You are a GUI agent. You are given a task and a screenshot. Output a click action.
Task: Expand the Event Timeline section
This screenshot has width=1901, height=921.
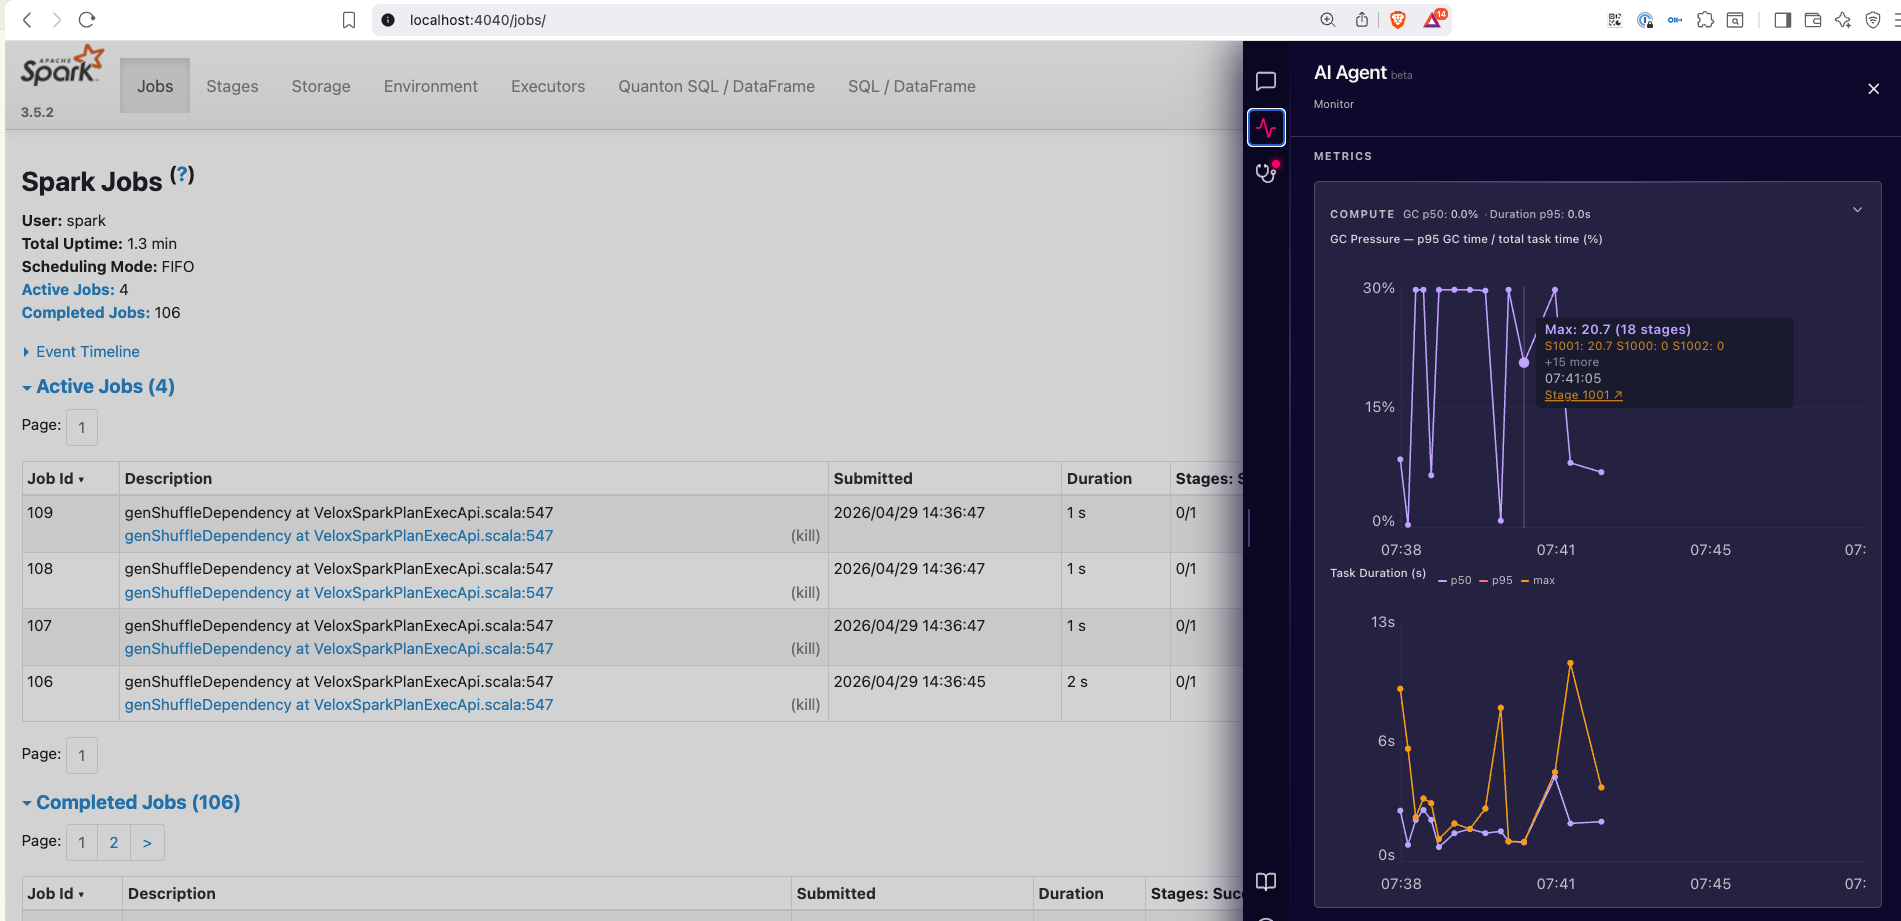81,352
